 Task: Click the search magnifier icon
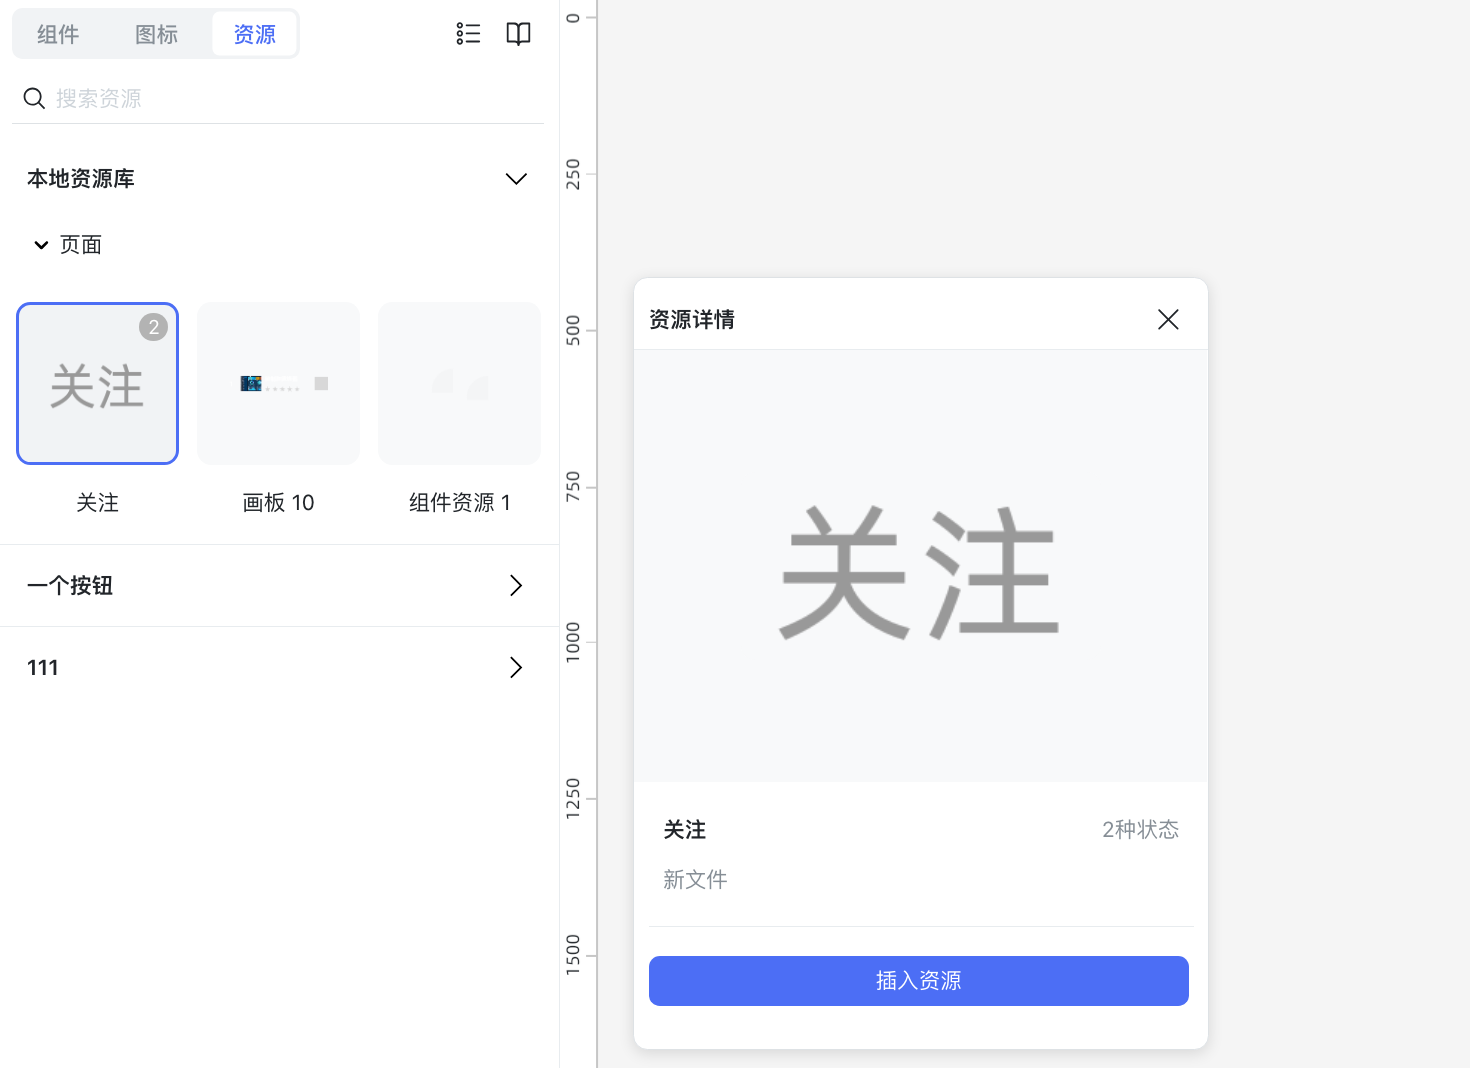(34, 98)
